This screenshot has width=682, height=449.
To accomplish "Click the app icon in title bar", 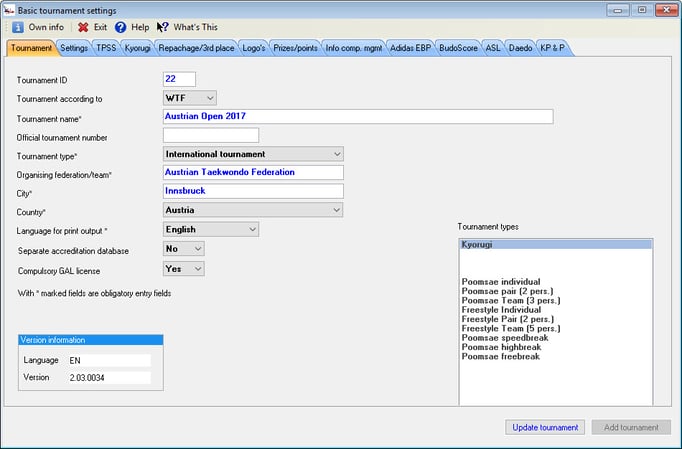I will (9, 9).
